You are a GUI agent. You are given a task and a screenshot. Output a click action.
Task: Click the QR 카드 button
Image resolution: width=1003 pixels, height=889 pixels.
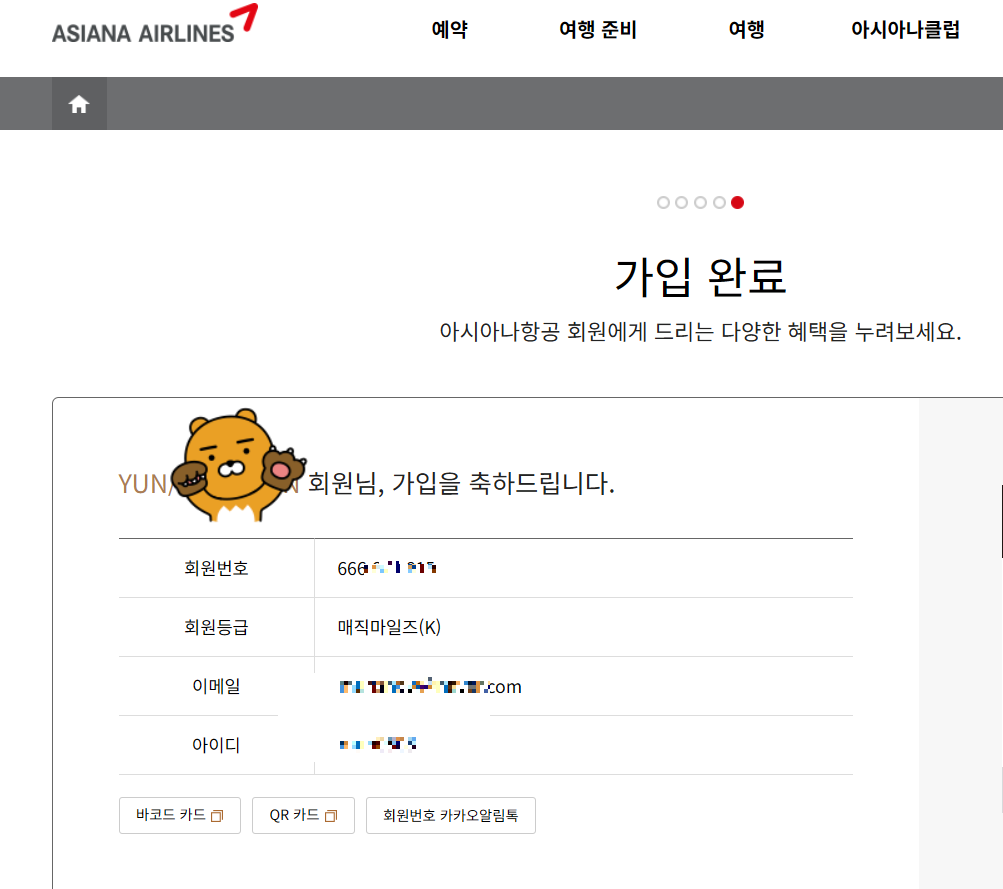(x=303, y=815)
